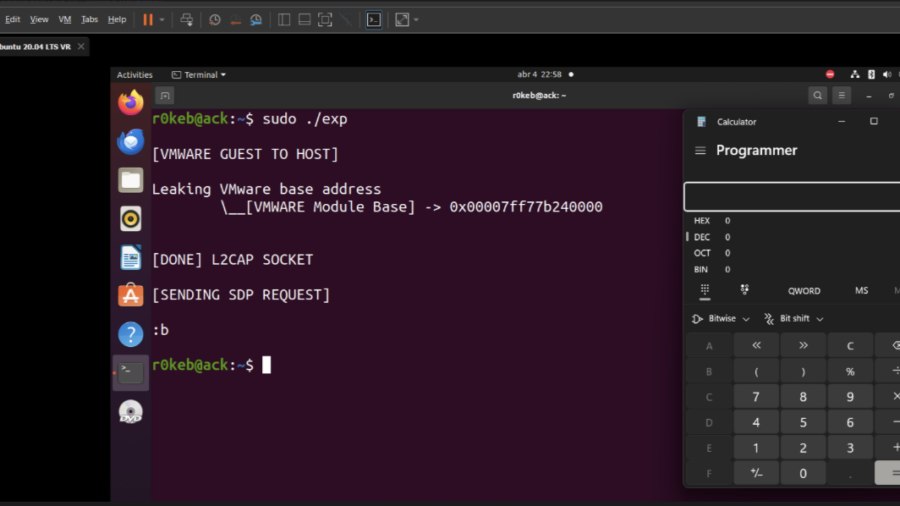900x506 pixels.
Task: Click the percent % key
Action: coord(850,371)
